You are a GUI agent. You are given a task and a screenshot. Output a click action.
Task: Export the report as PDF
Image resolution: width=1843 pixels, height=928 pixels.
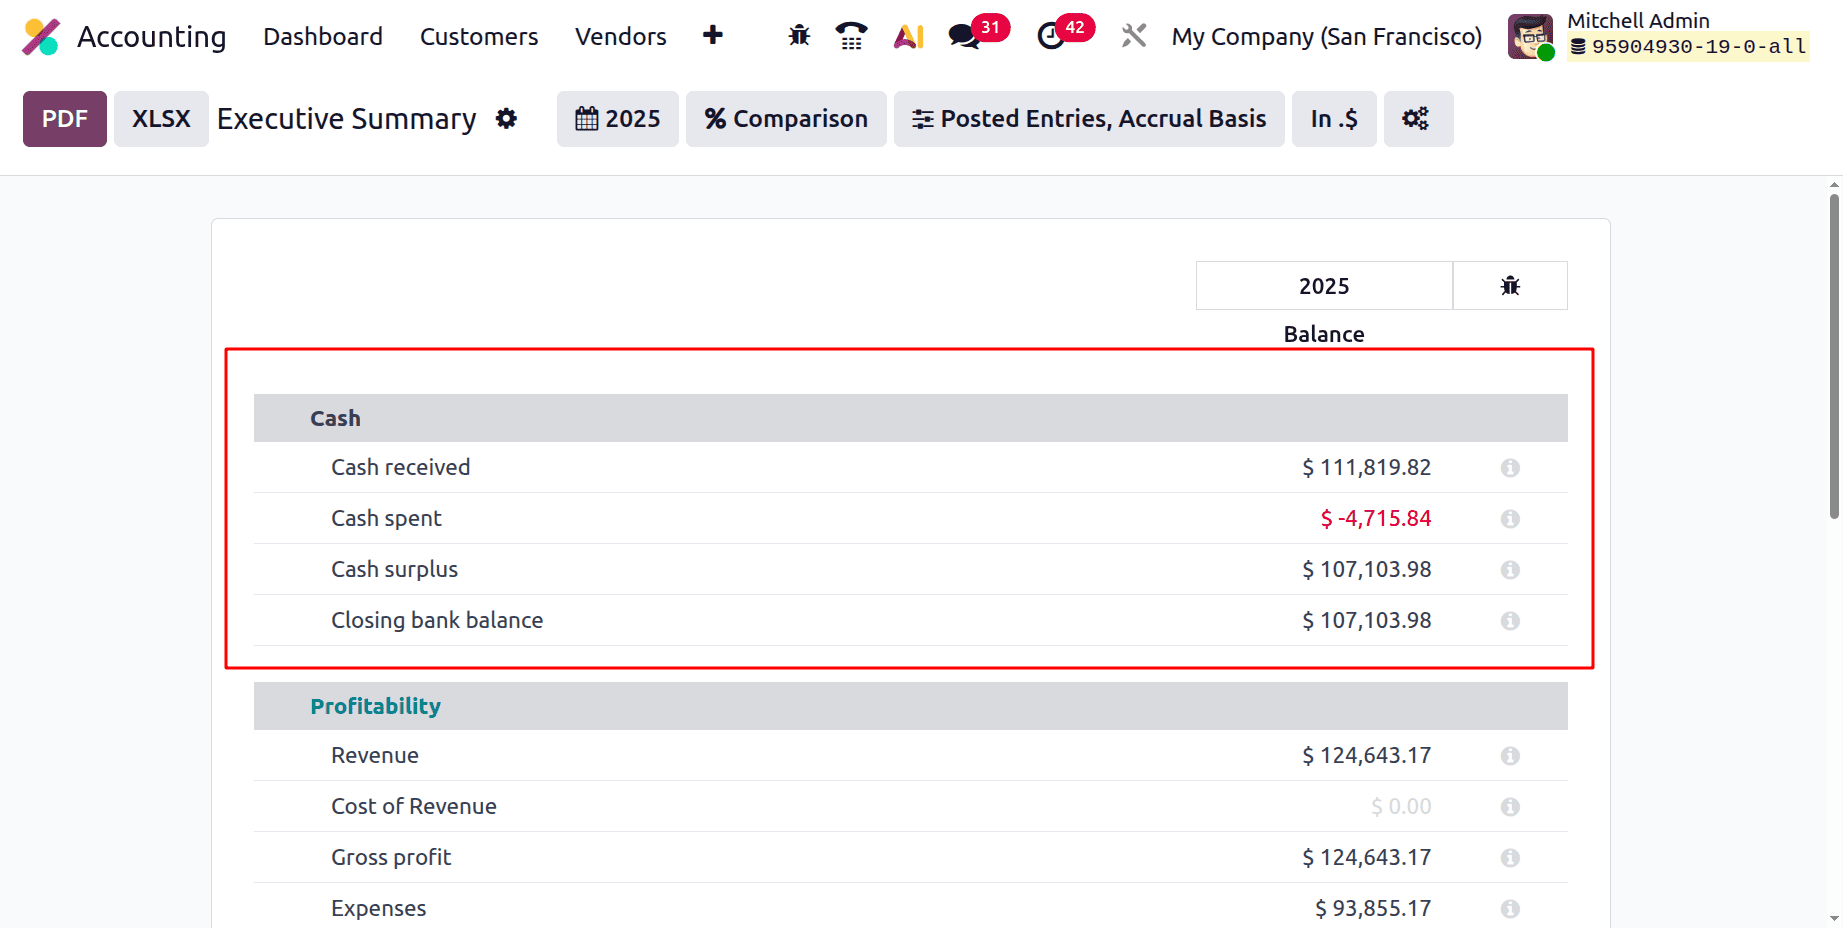[64, 118]
